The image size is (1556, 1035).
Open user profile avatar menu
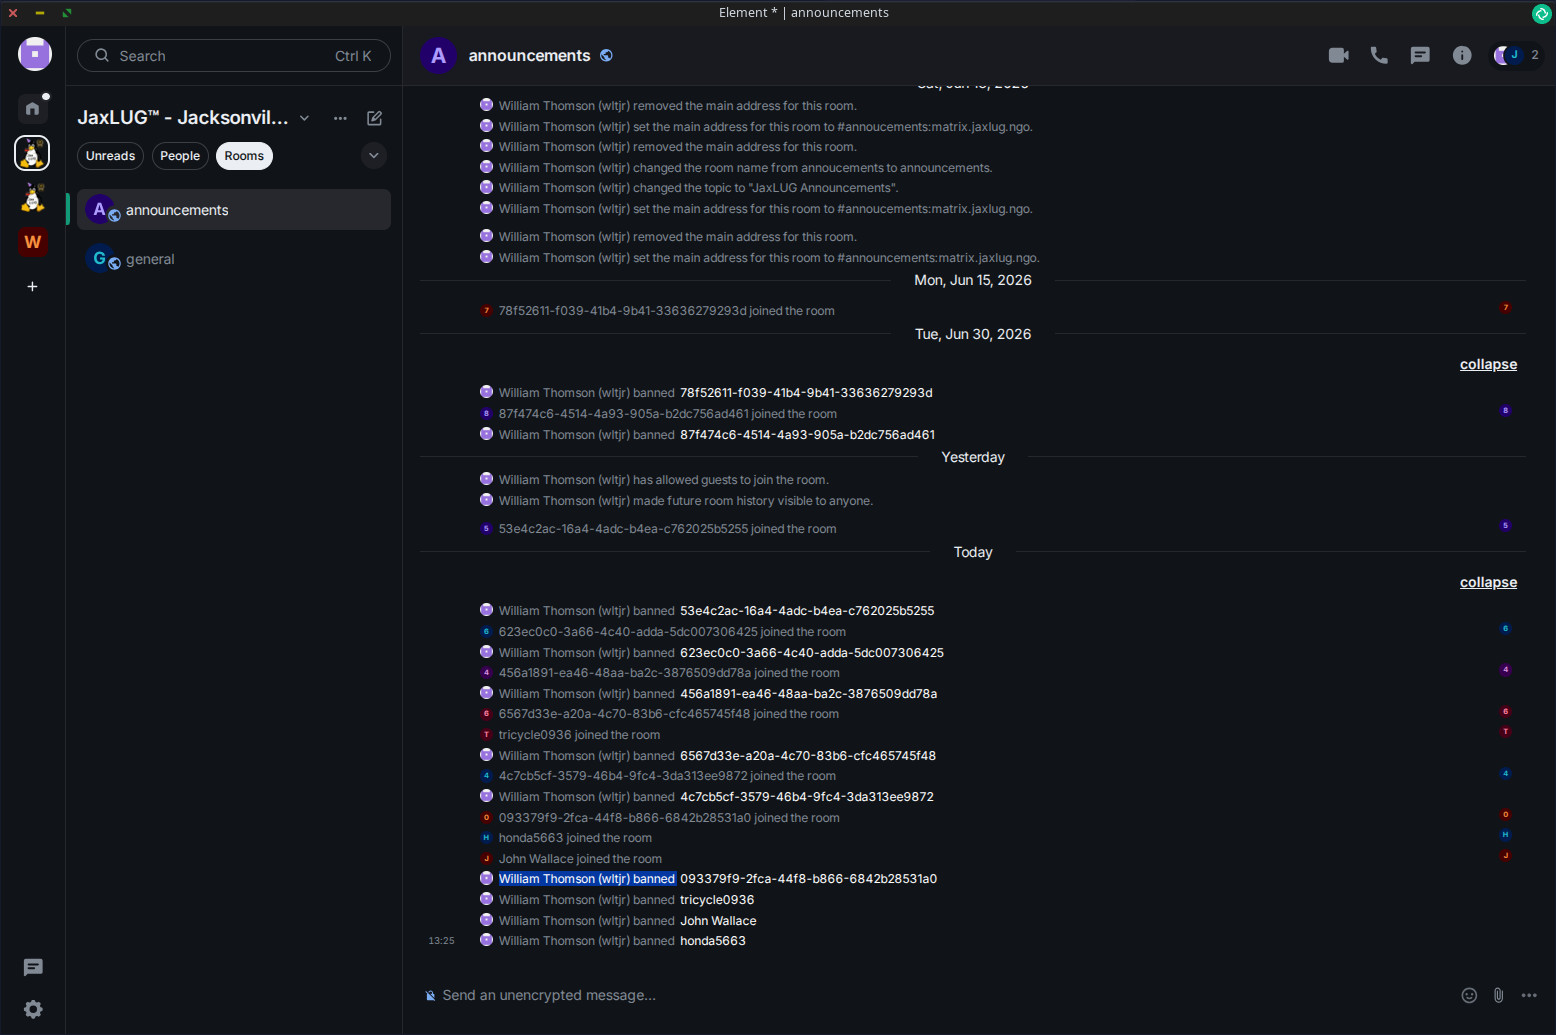click(x=35, y=54)
